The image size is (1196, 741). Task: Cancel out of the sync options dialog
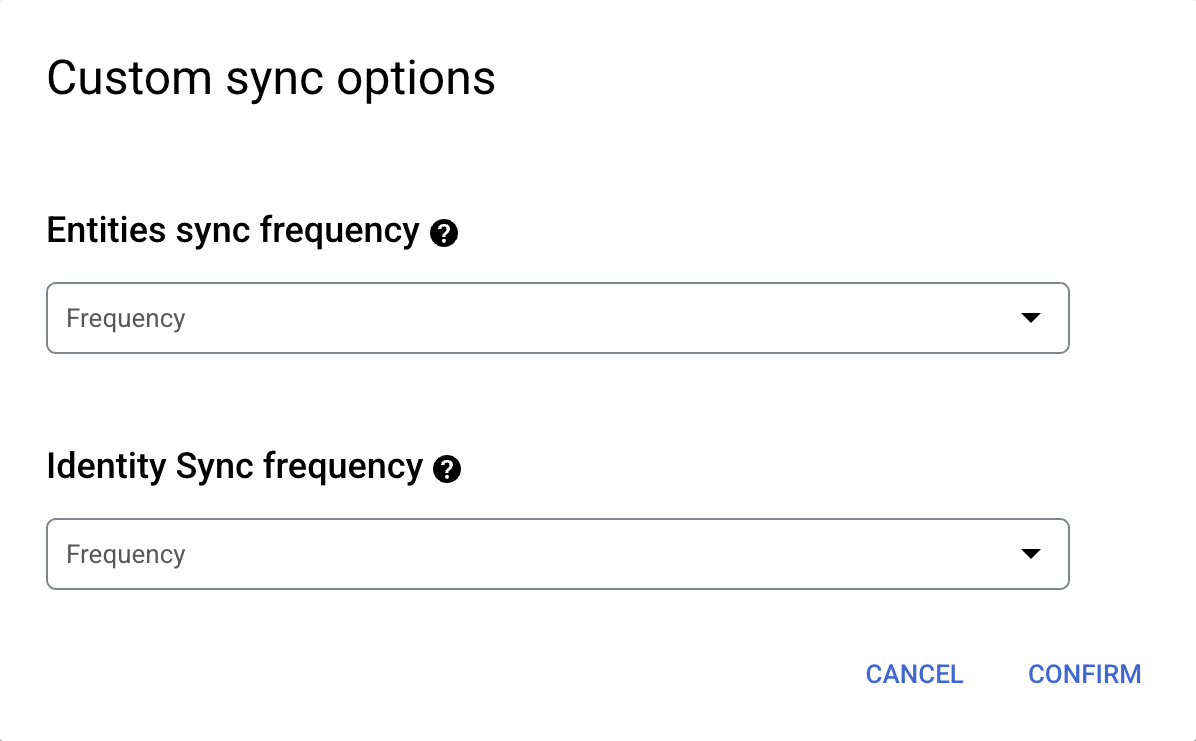(914, 674)
